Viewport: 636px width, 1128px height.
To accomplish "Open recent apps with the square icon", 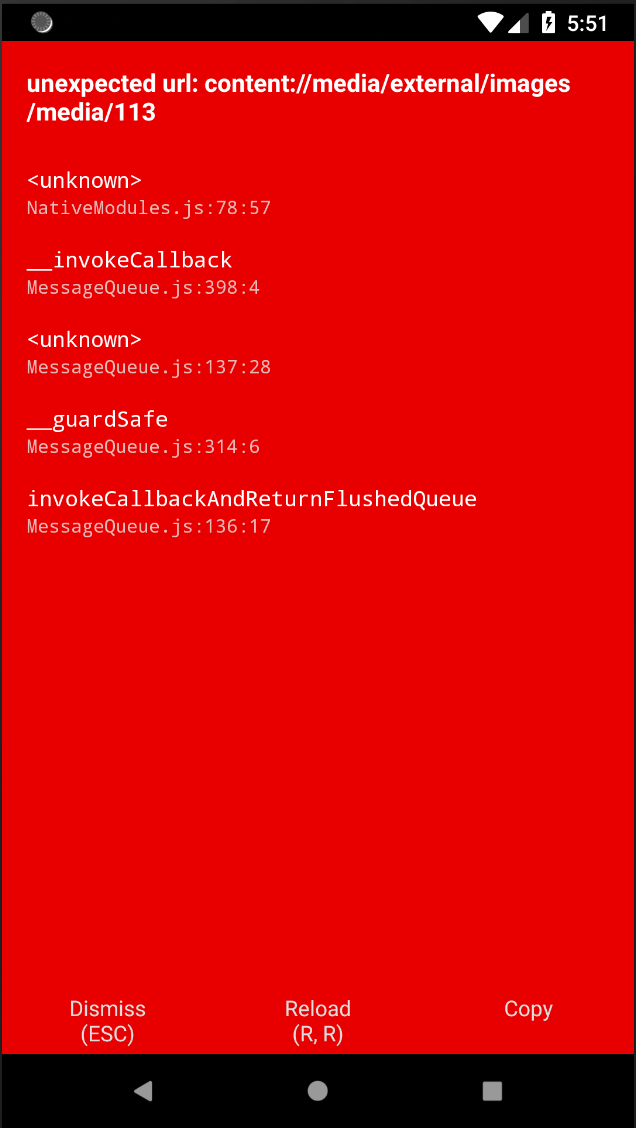I will (x=492, y=1091).
